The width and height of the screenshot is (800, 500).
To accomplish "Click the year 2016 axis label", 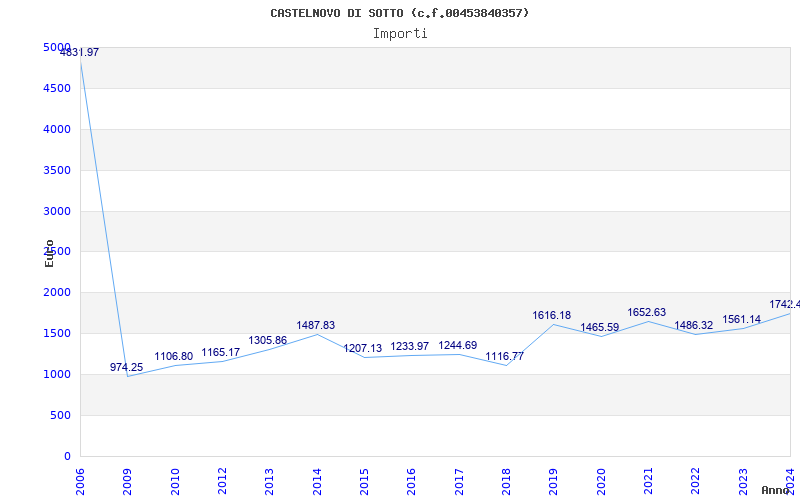I will [412, 482].
